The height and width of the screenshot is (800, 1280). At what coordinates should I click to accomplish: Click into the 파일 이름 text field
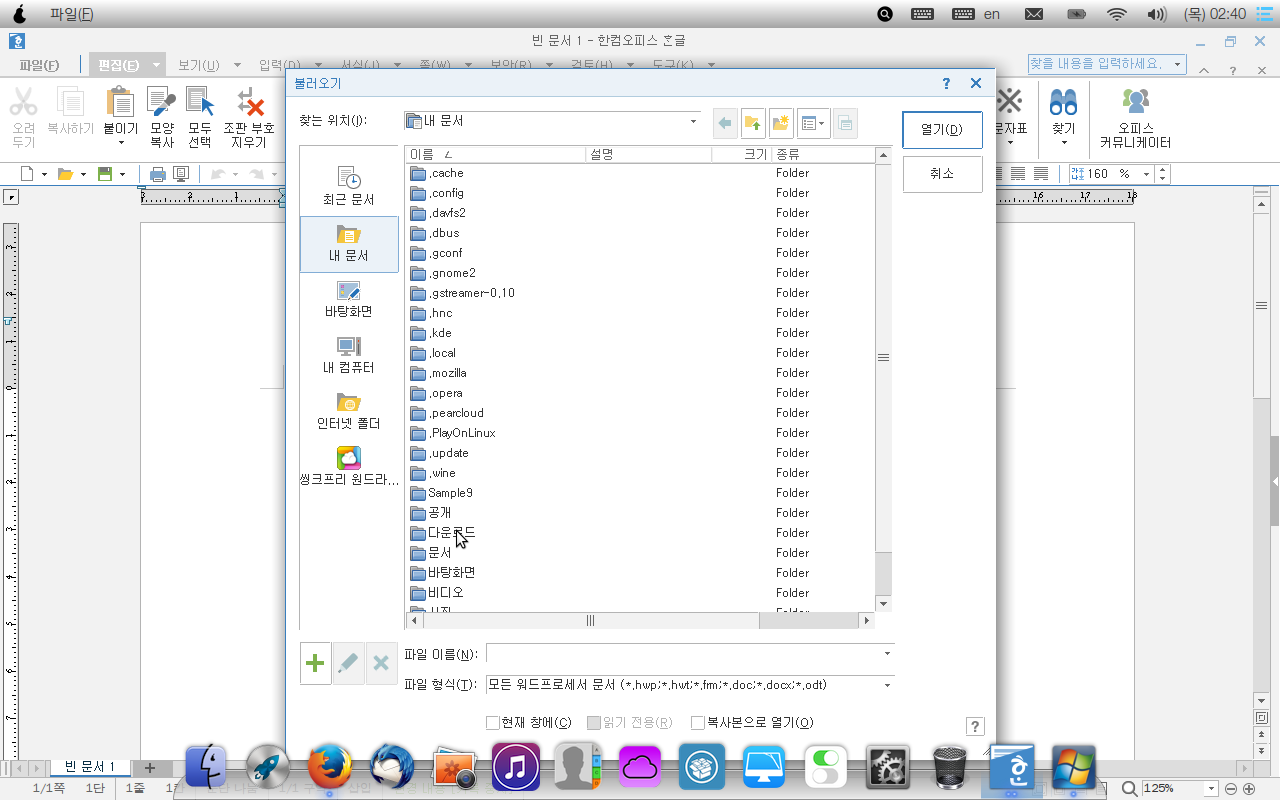683,654
